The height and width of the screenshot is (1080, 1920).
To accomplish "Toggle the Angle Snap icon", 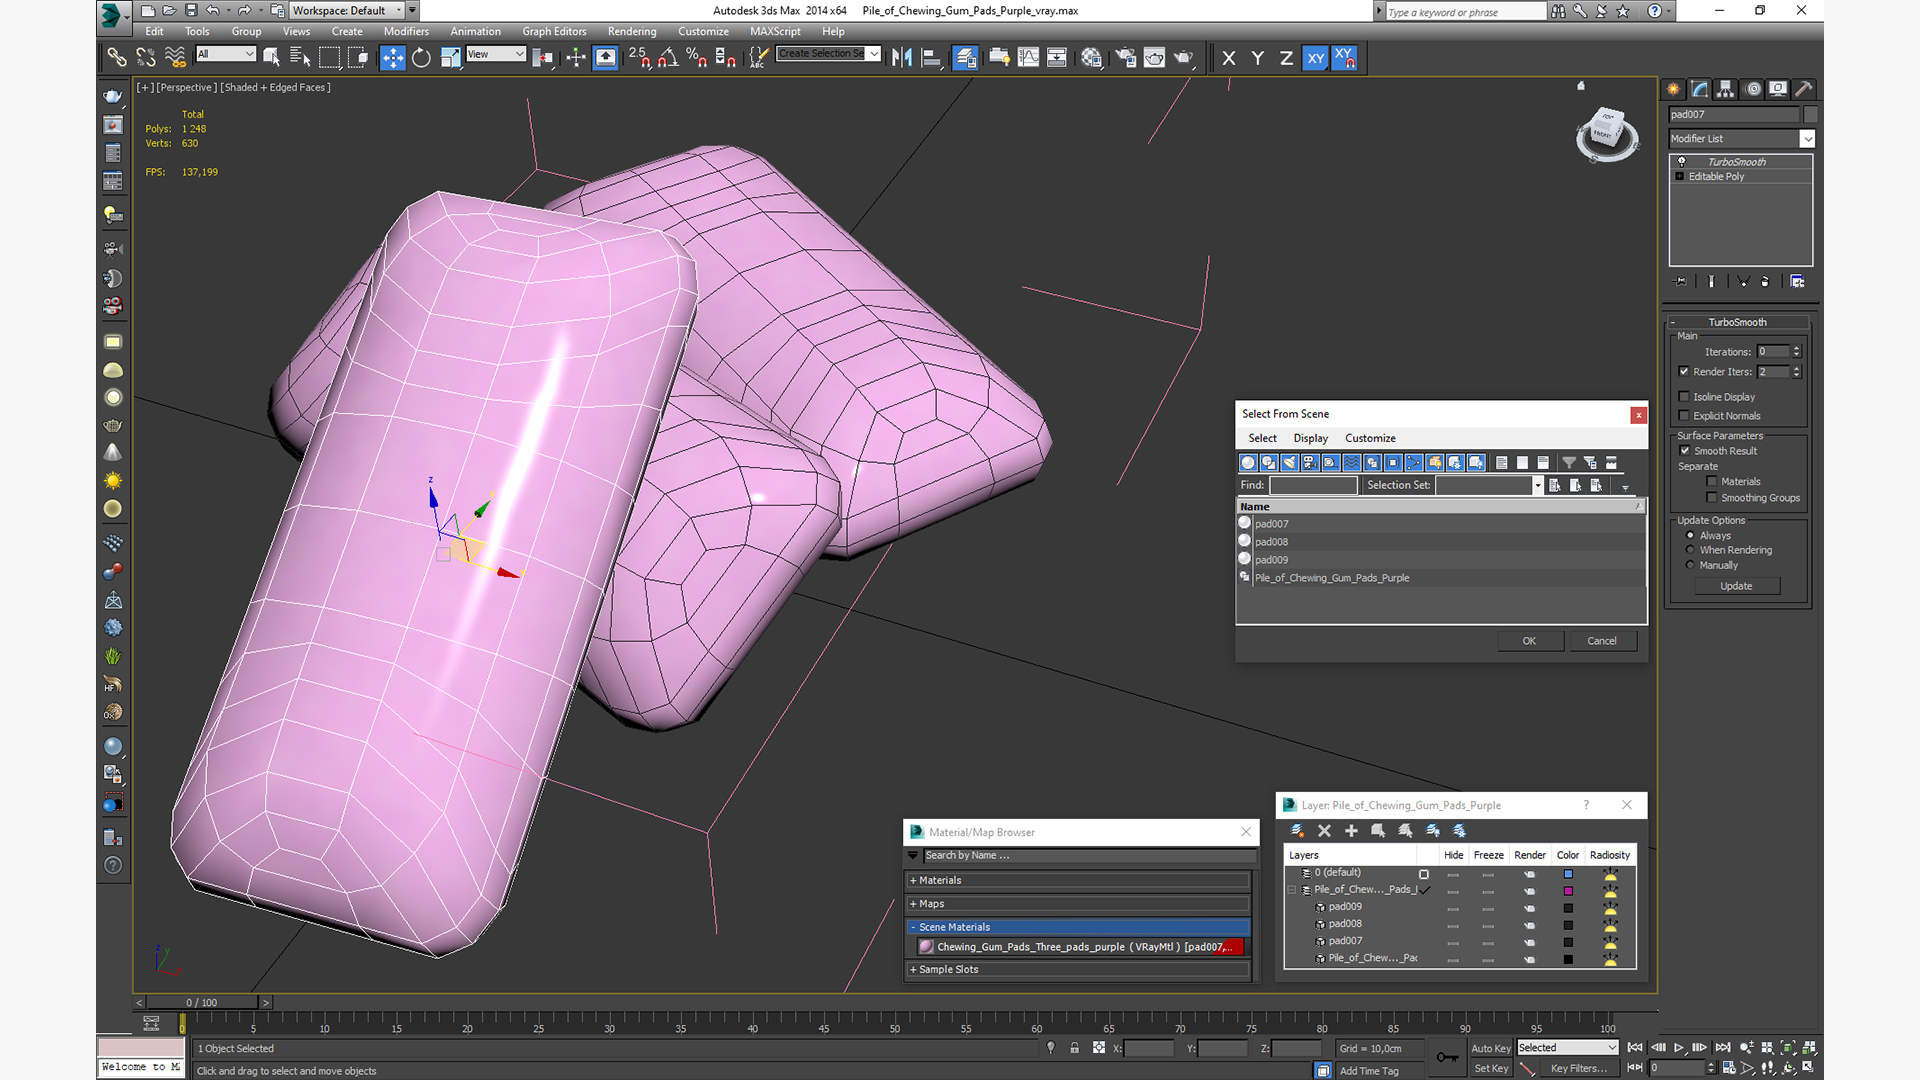I will pyautogui.click(x=668, y=58).
